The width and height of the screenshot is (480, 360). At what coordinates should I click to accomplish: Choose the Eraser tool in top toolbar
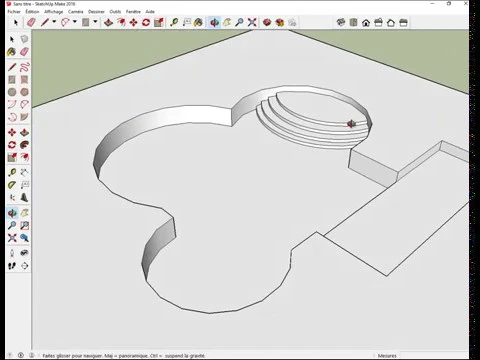coord(31,23)
